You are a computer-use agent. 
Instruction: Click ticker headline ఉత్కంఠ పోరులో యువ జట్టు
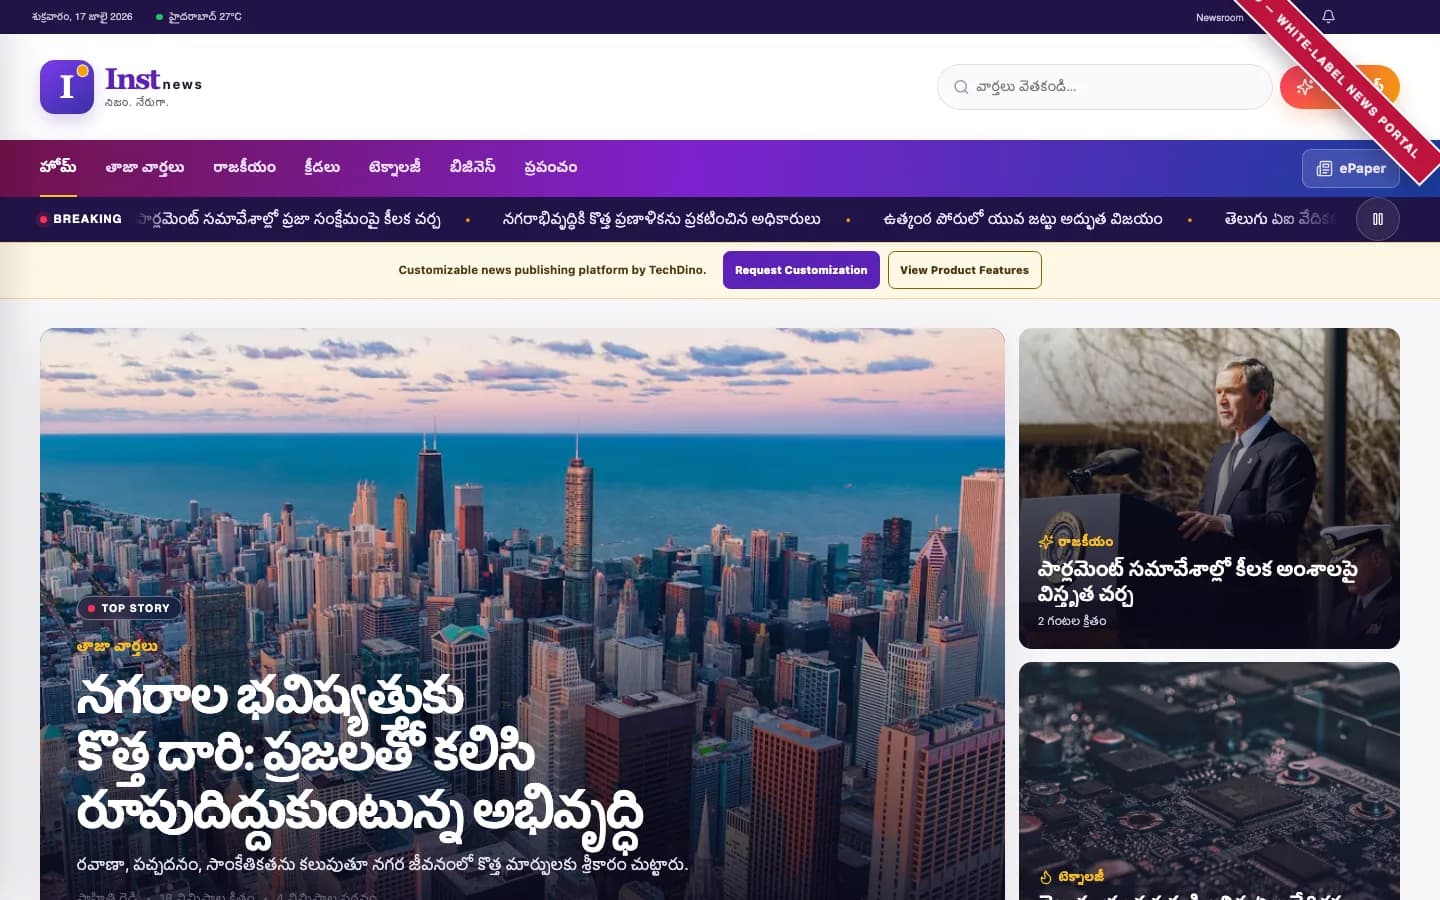[1023, 219]
